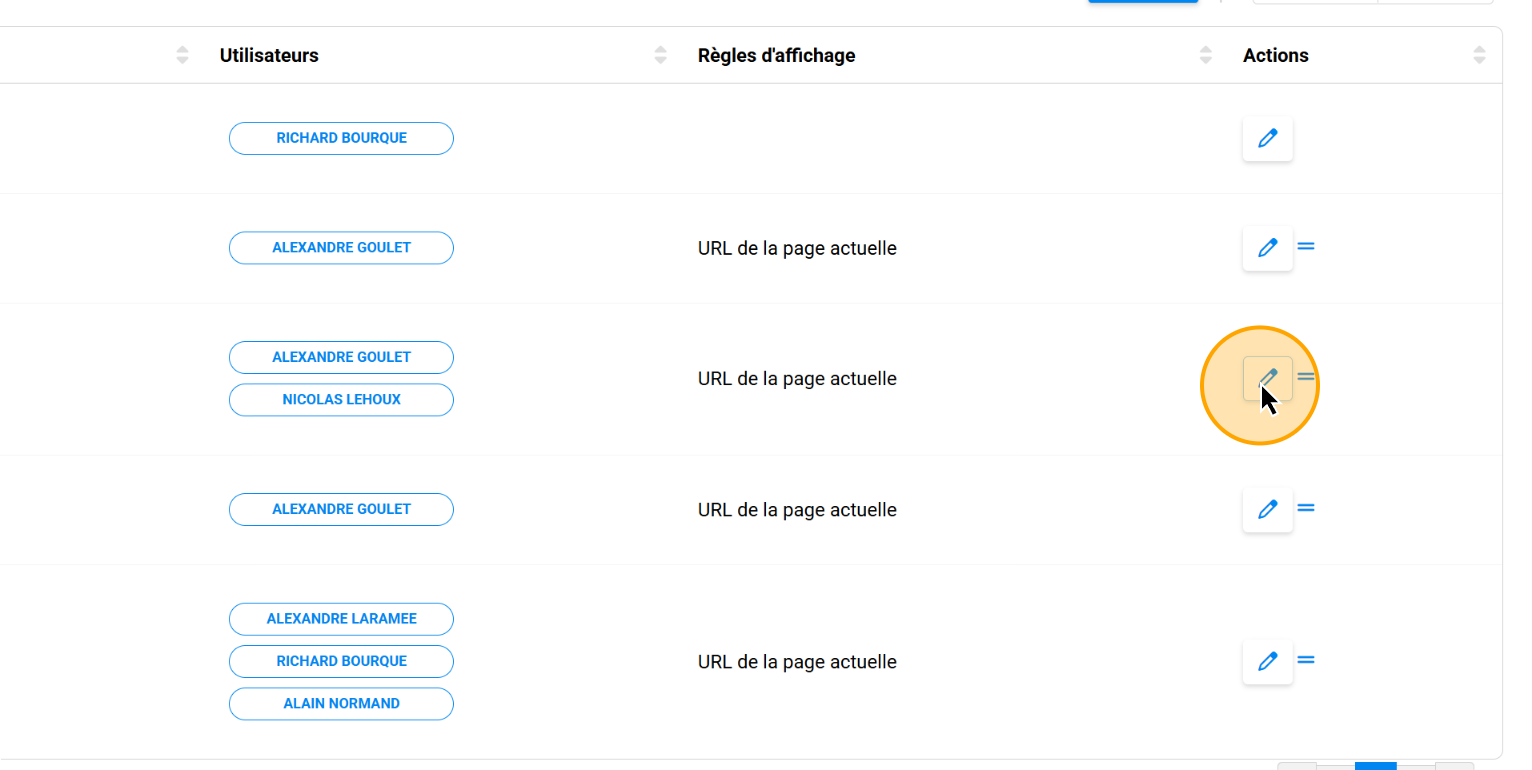The image size is (1532, 770).
Task: Click the Alain Normand user chip
Action: (x=341, y=704)
